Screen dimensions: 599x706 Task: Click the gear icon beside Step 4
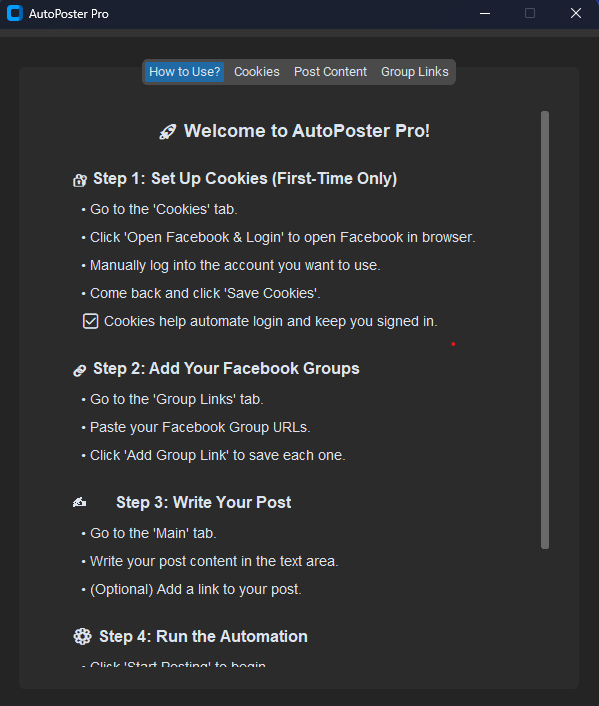[82, 636]
